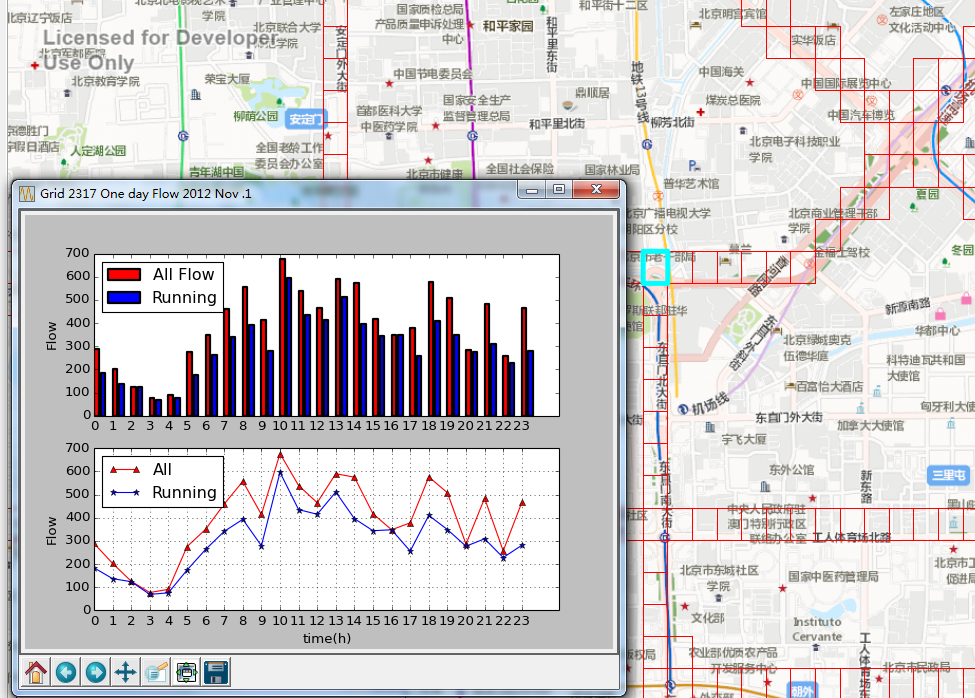Screen dimensions: 975x698
Task: Save the figure with the floppy disk icon
Action: 216,672
